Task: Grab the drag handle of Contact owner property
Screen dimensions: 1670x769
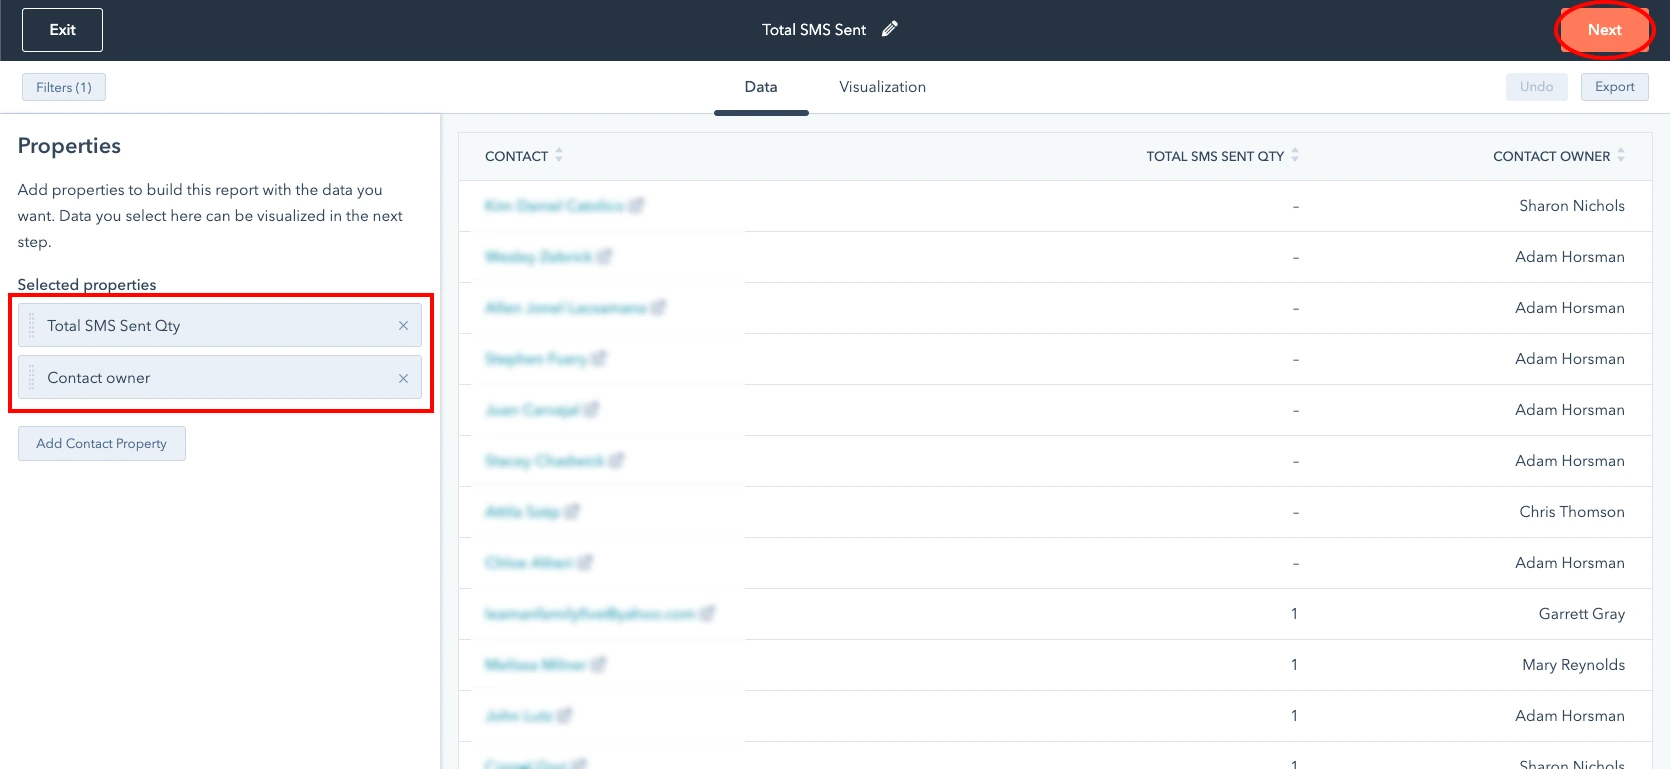Action: (31, 378)
